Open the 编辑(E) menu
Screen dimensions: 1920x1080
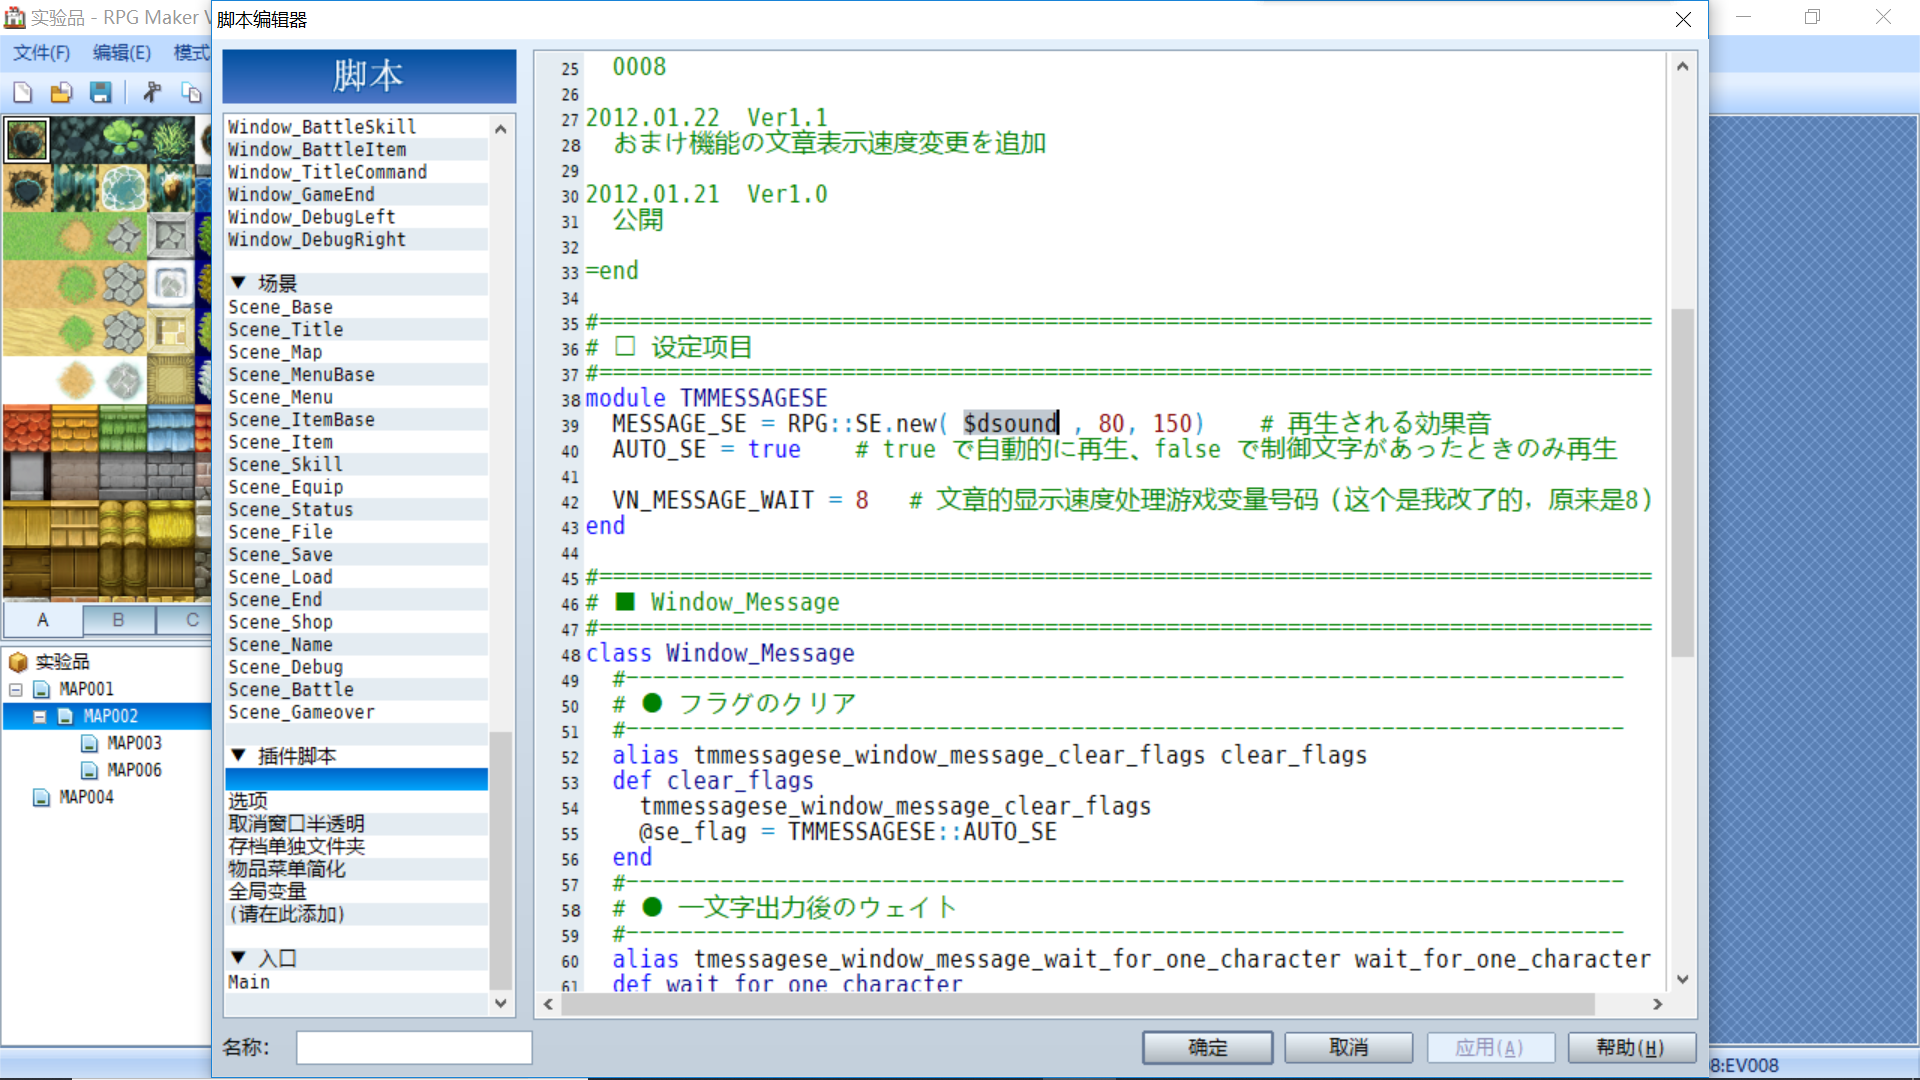[122, 53]
